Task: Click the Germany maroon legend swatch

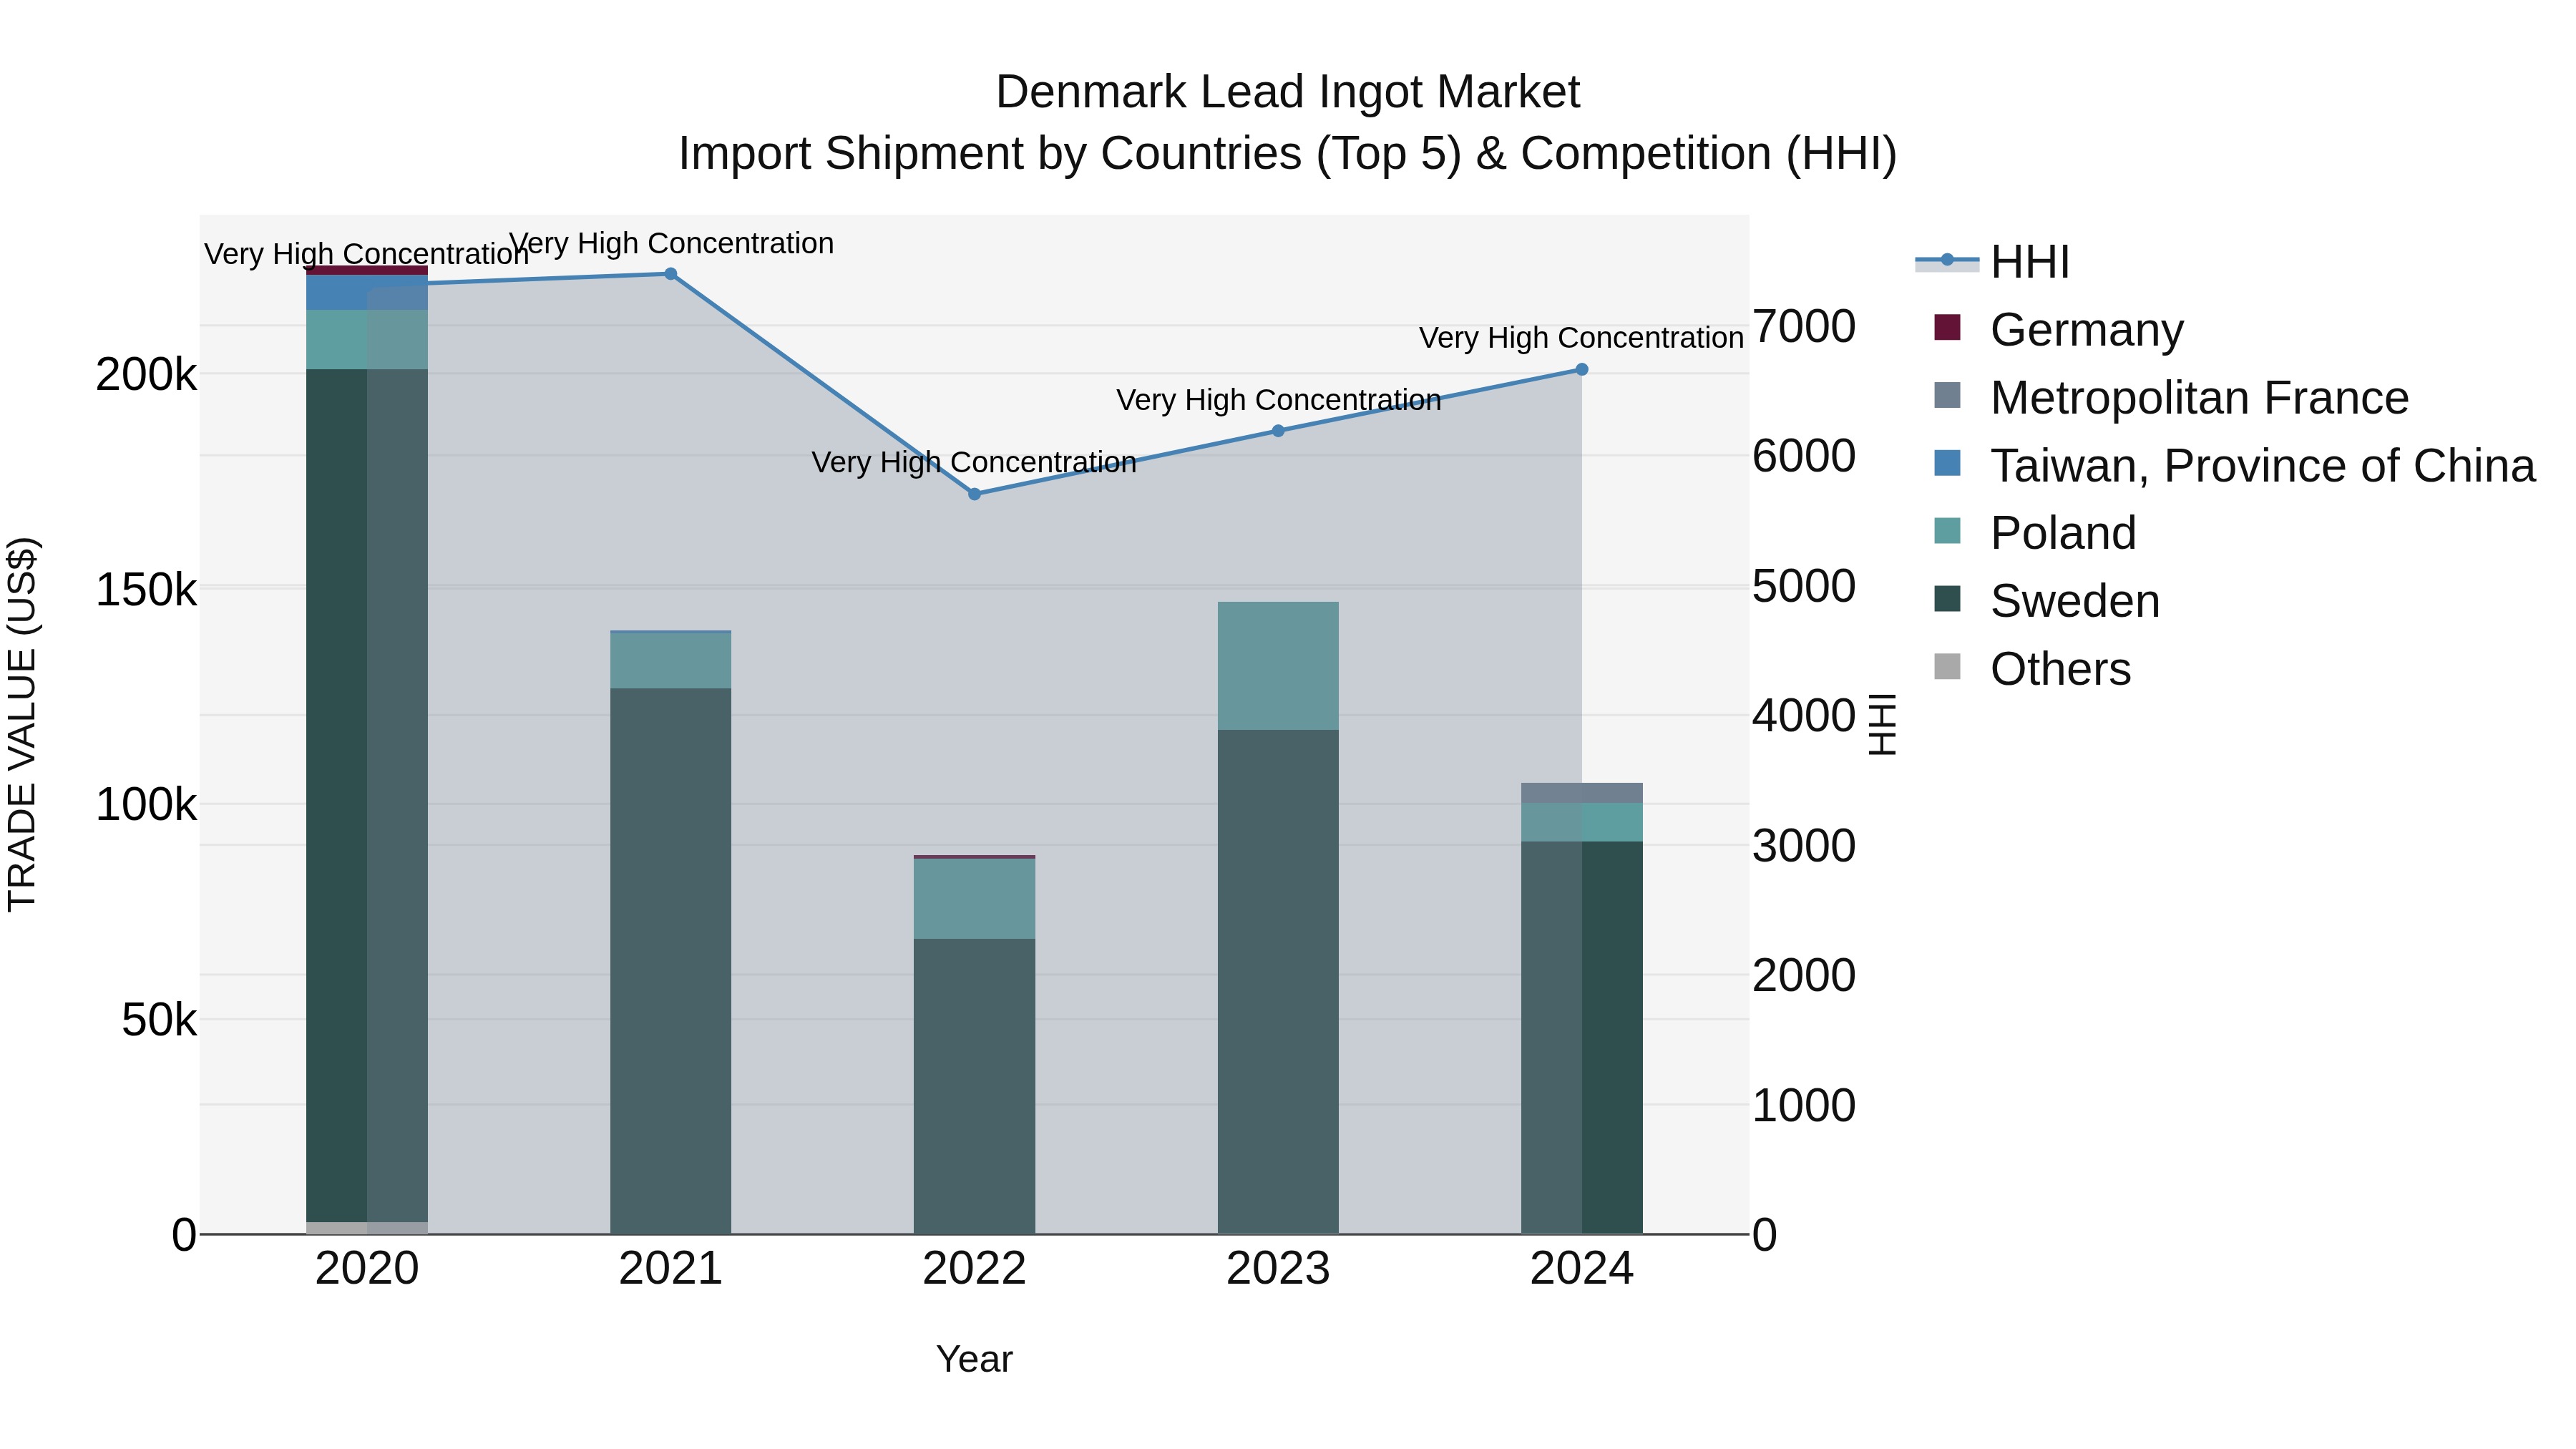Action: pos(1947,327)
